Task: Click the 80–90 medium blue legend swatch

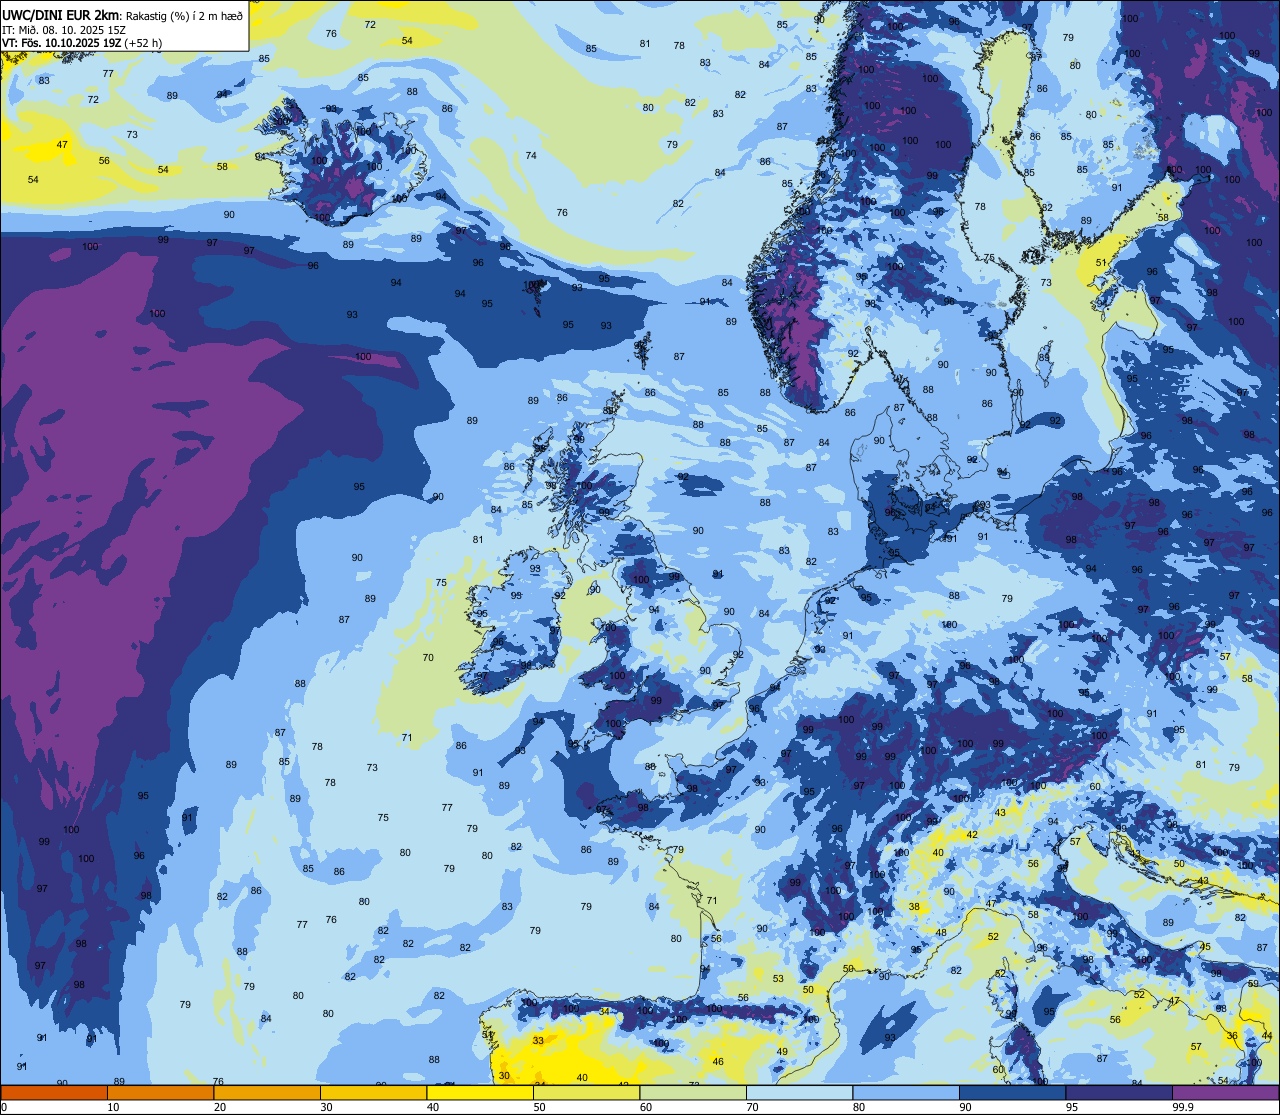Action: click(x=906, y=1092)
